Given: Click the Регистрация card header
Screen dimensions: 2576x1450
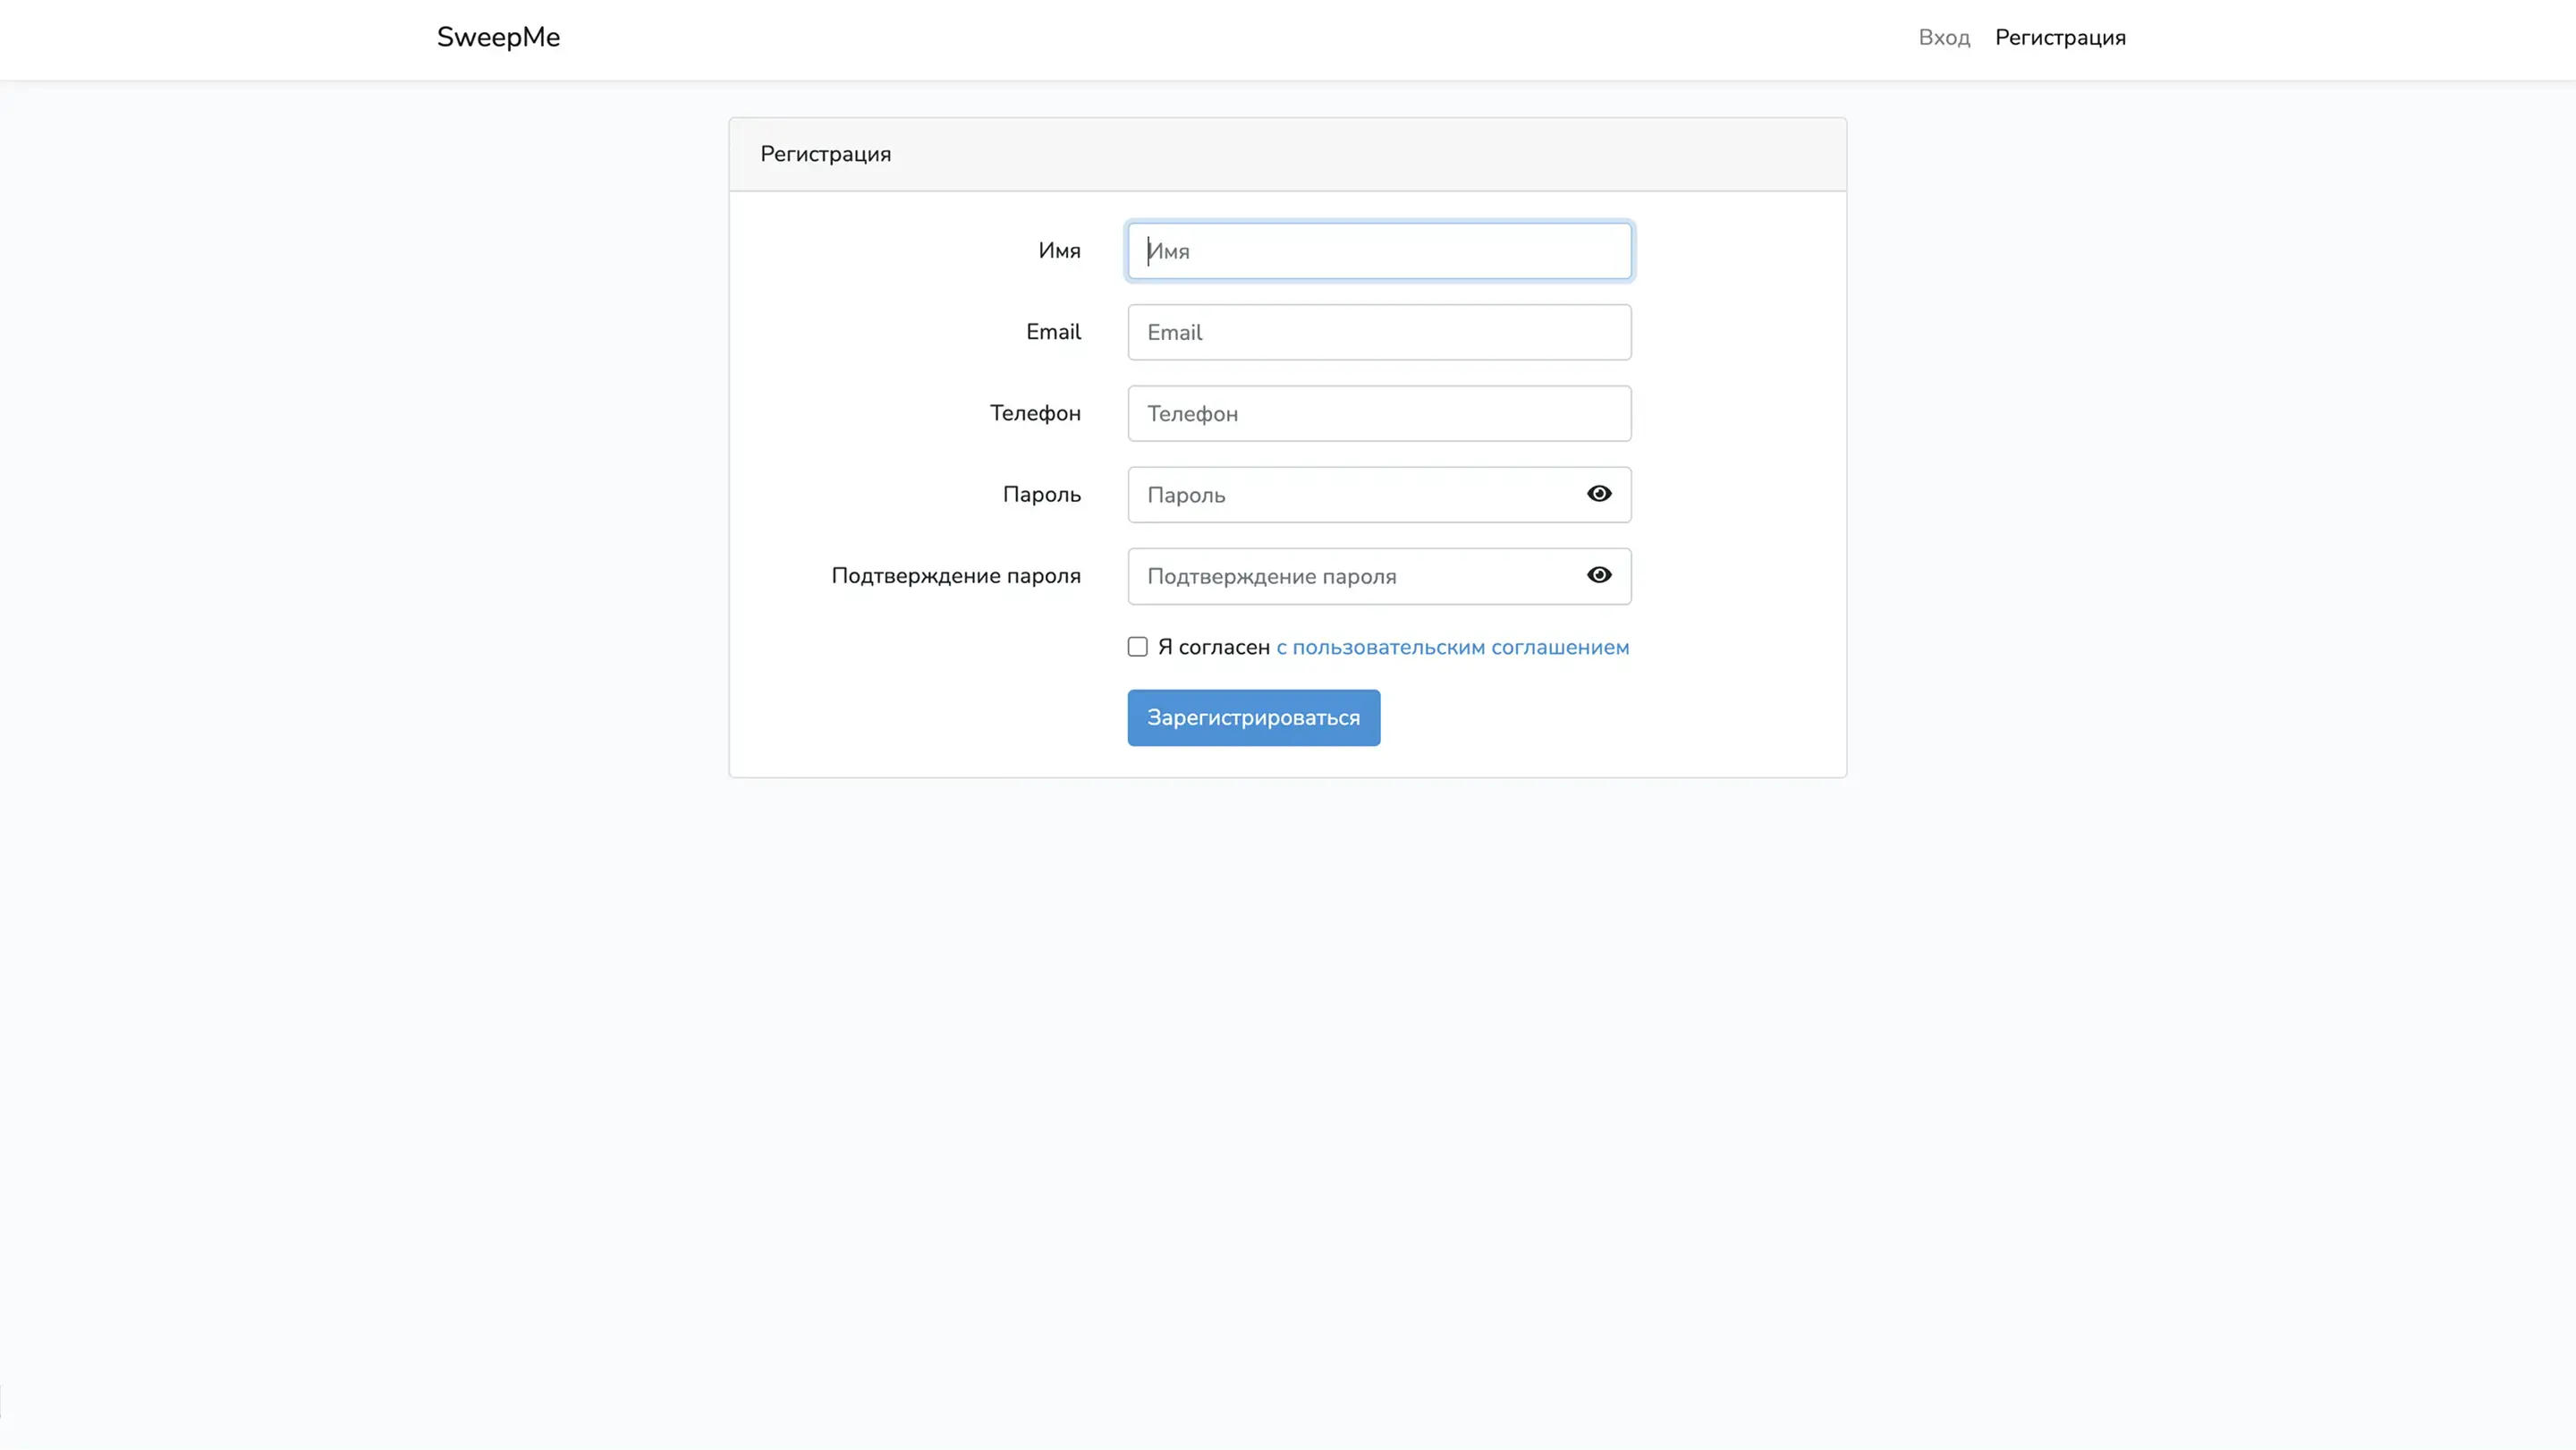Looking at the screenshot, I should click(x=825, y=154).
